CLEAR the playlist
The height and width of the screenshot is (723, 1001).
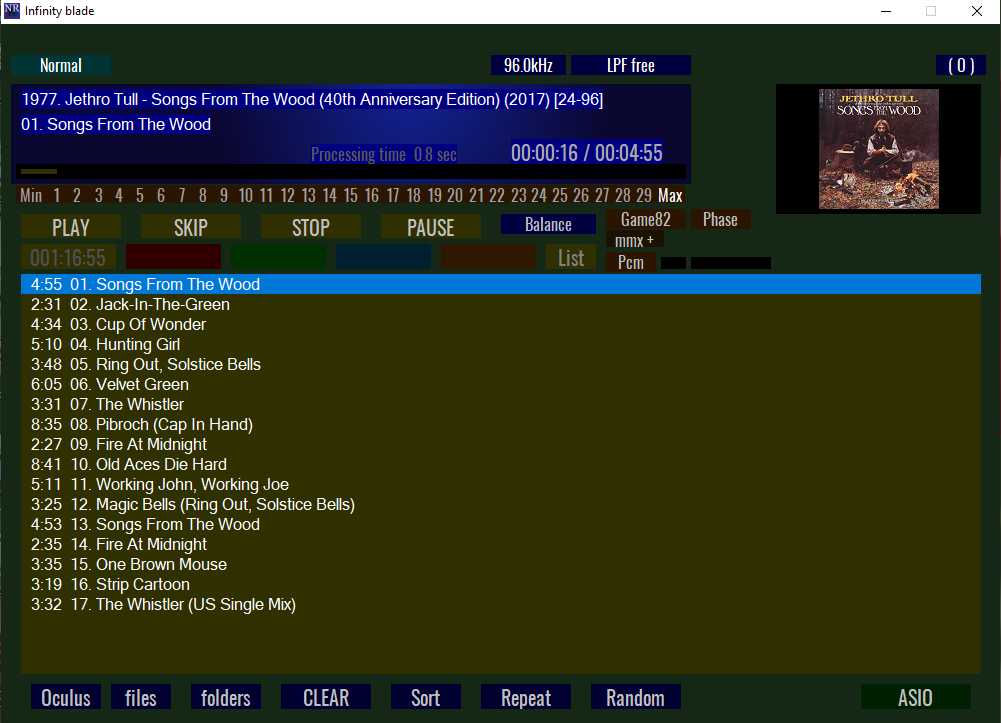click(x=326, y=697)
